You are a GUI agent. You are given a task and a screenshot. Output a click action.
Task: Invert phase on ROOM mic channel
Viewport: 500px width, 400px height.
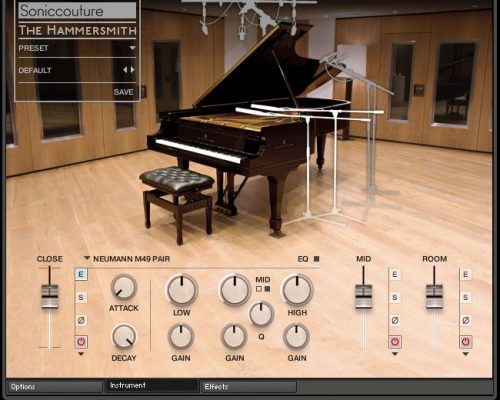[x=466, y=320]
